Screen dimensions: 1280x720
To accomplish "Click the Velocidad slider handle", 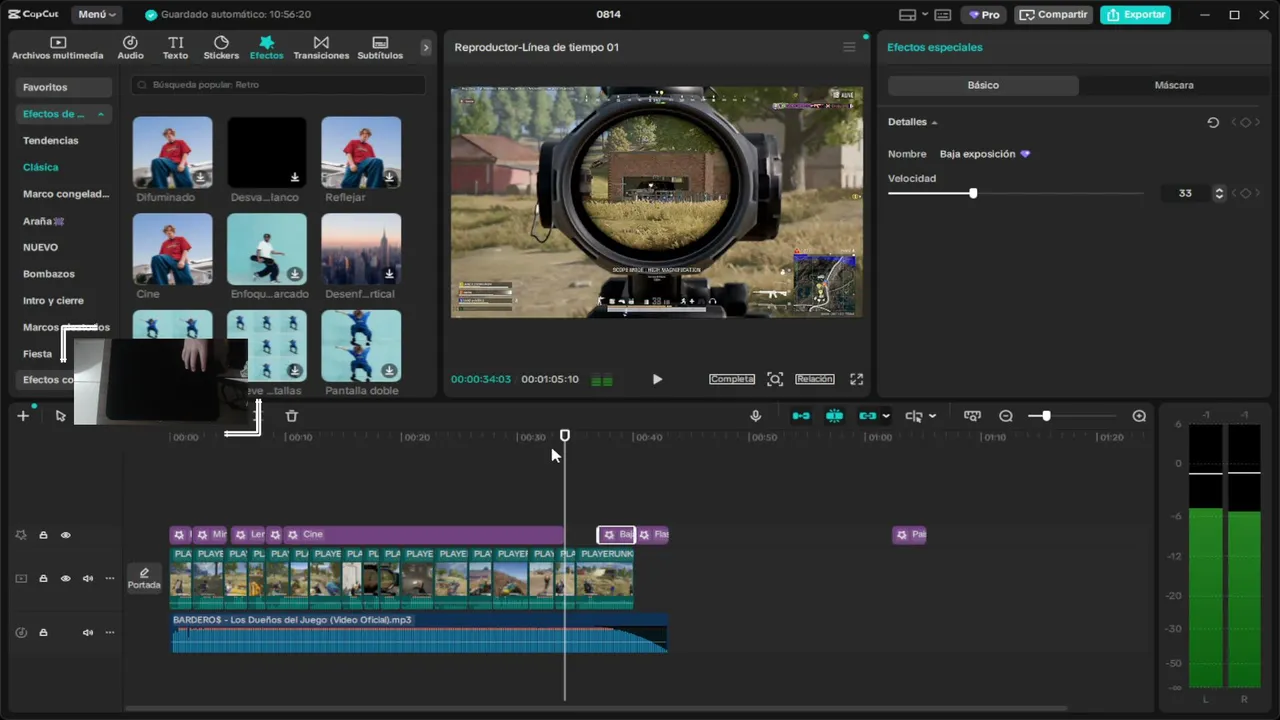I will click(x=973, y=193).
